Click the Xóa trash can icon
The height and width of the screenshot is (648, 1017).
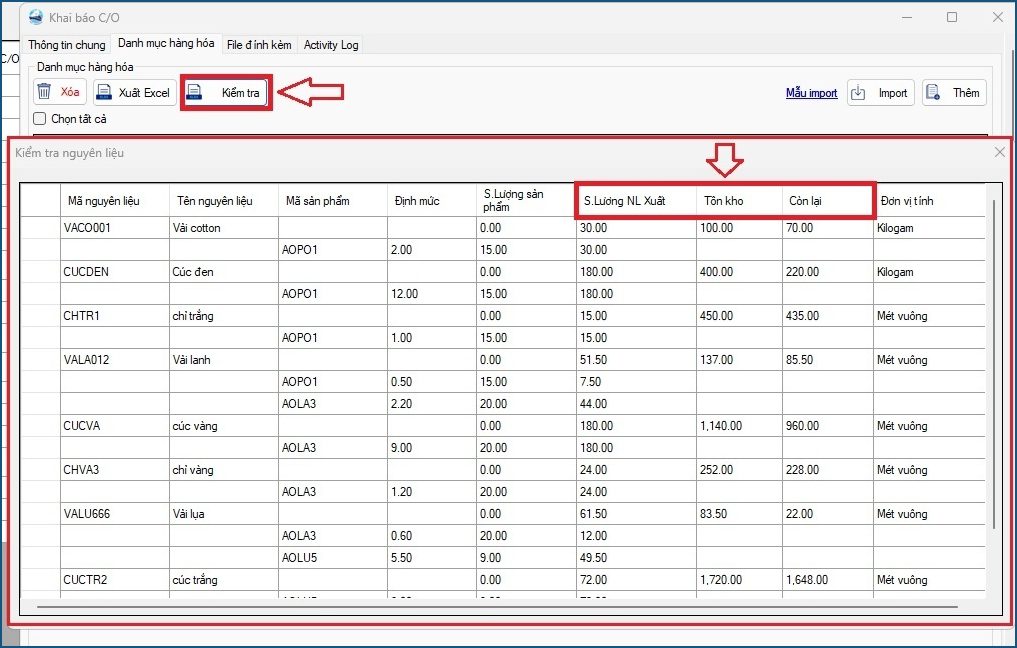coord(44,92)
